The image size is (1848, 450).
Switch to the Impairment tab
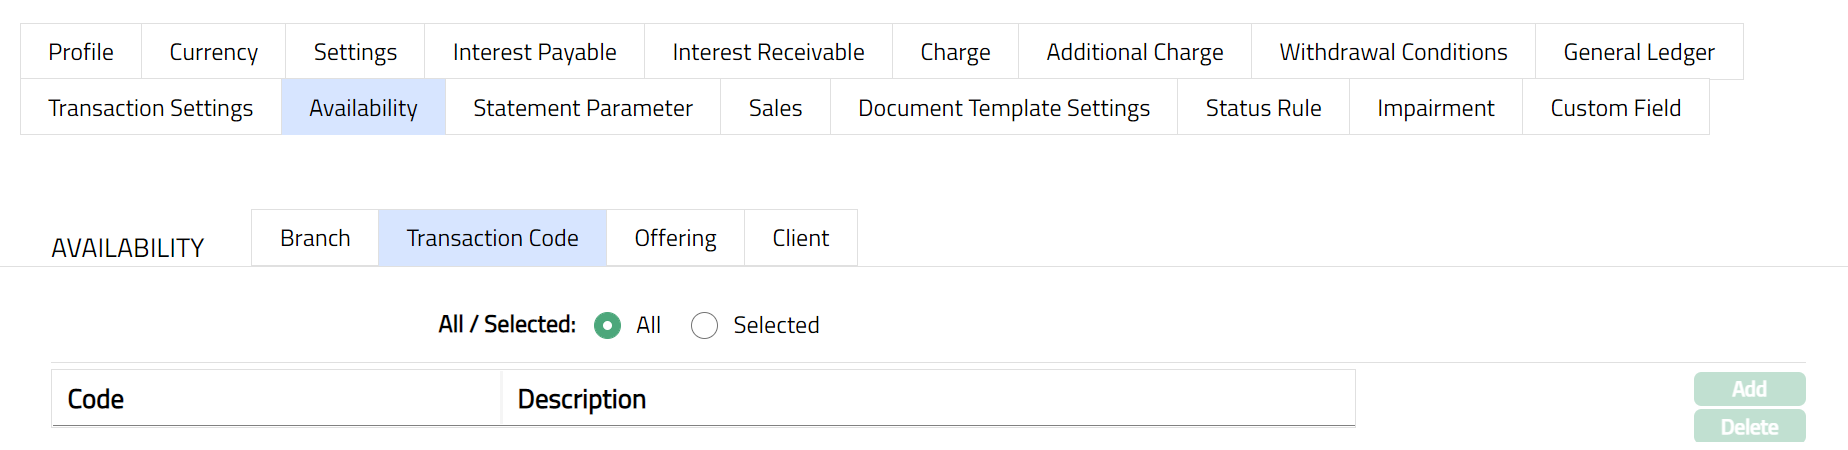click(x=1435, y=108)
